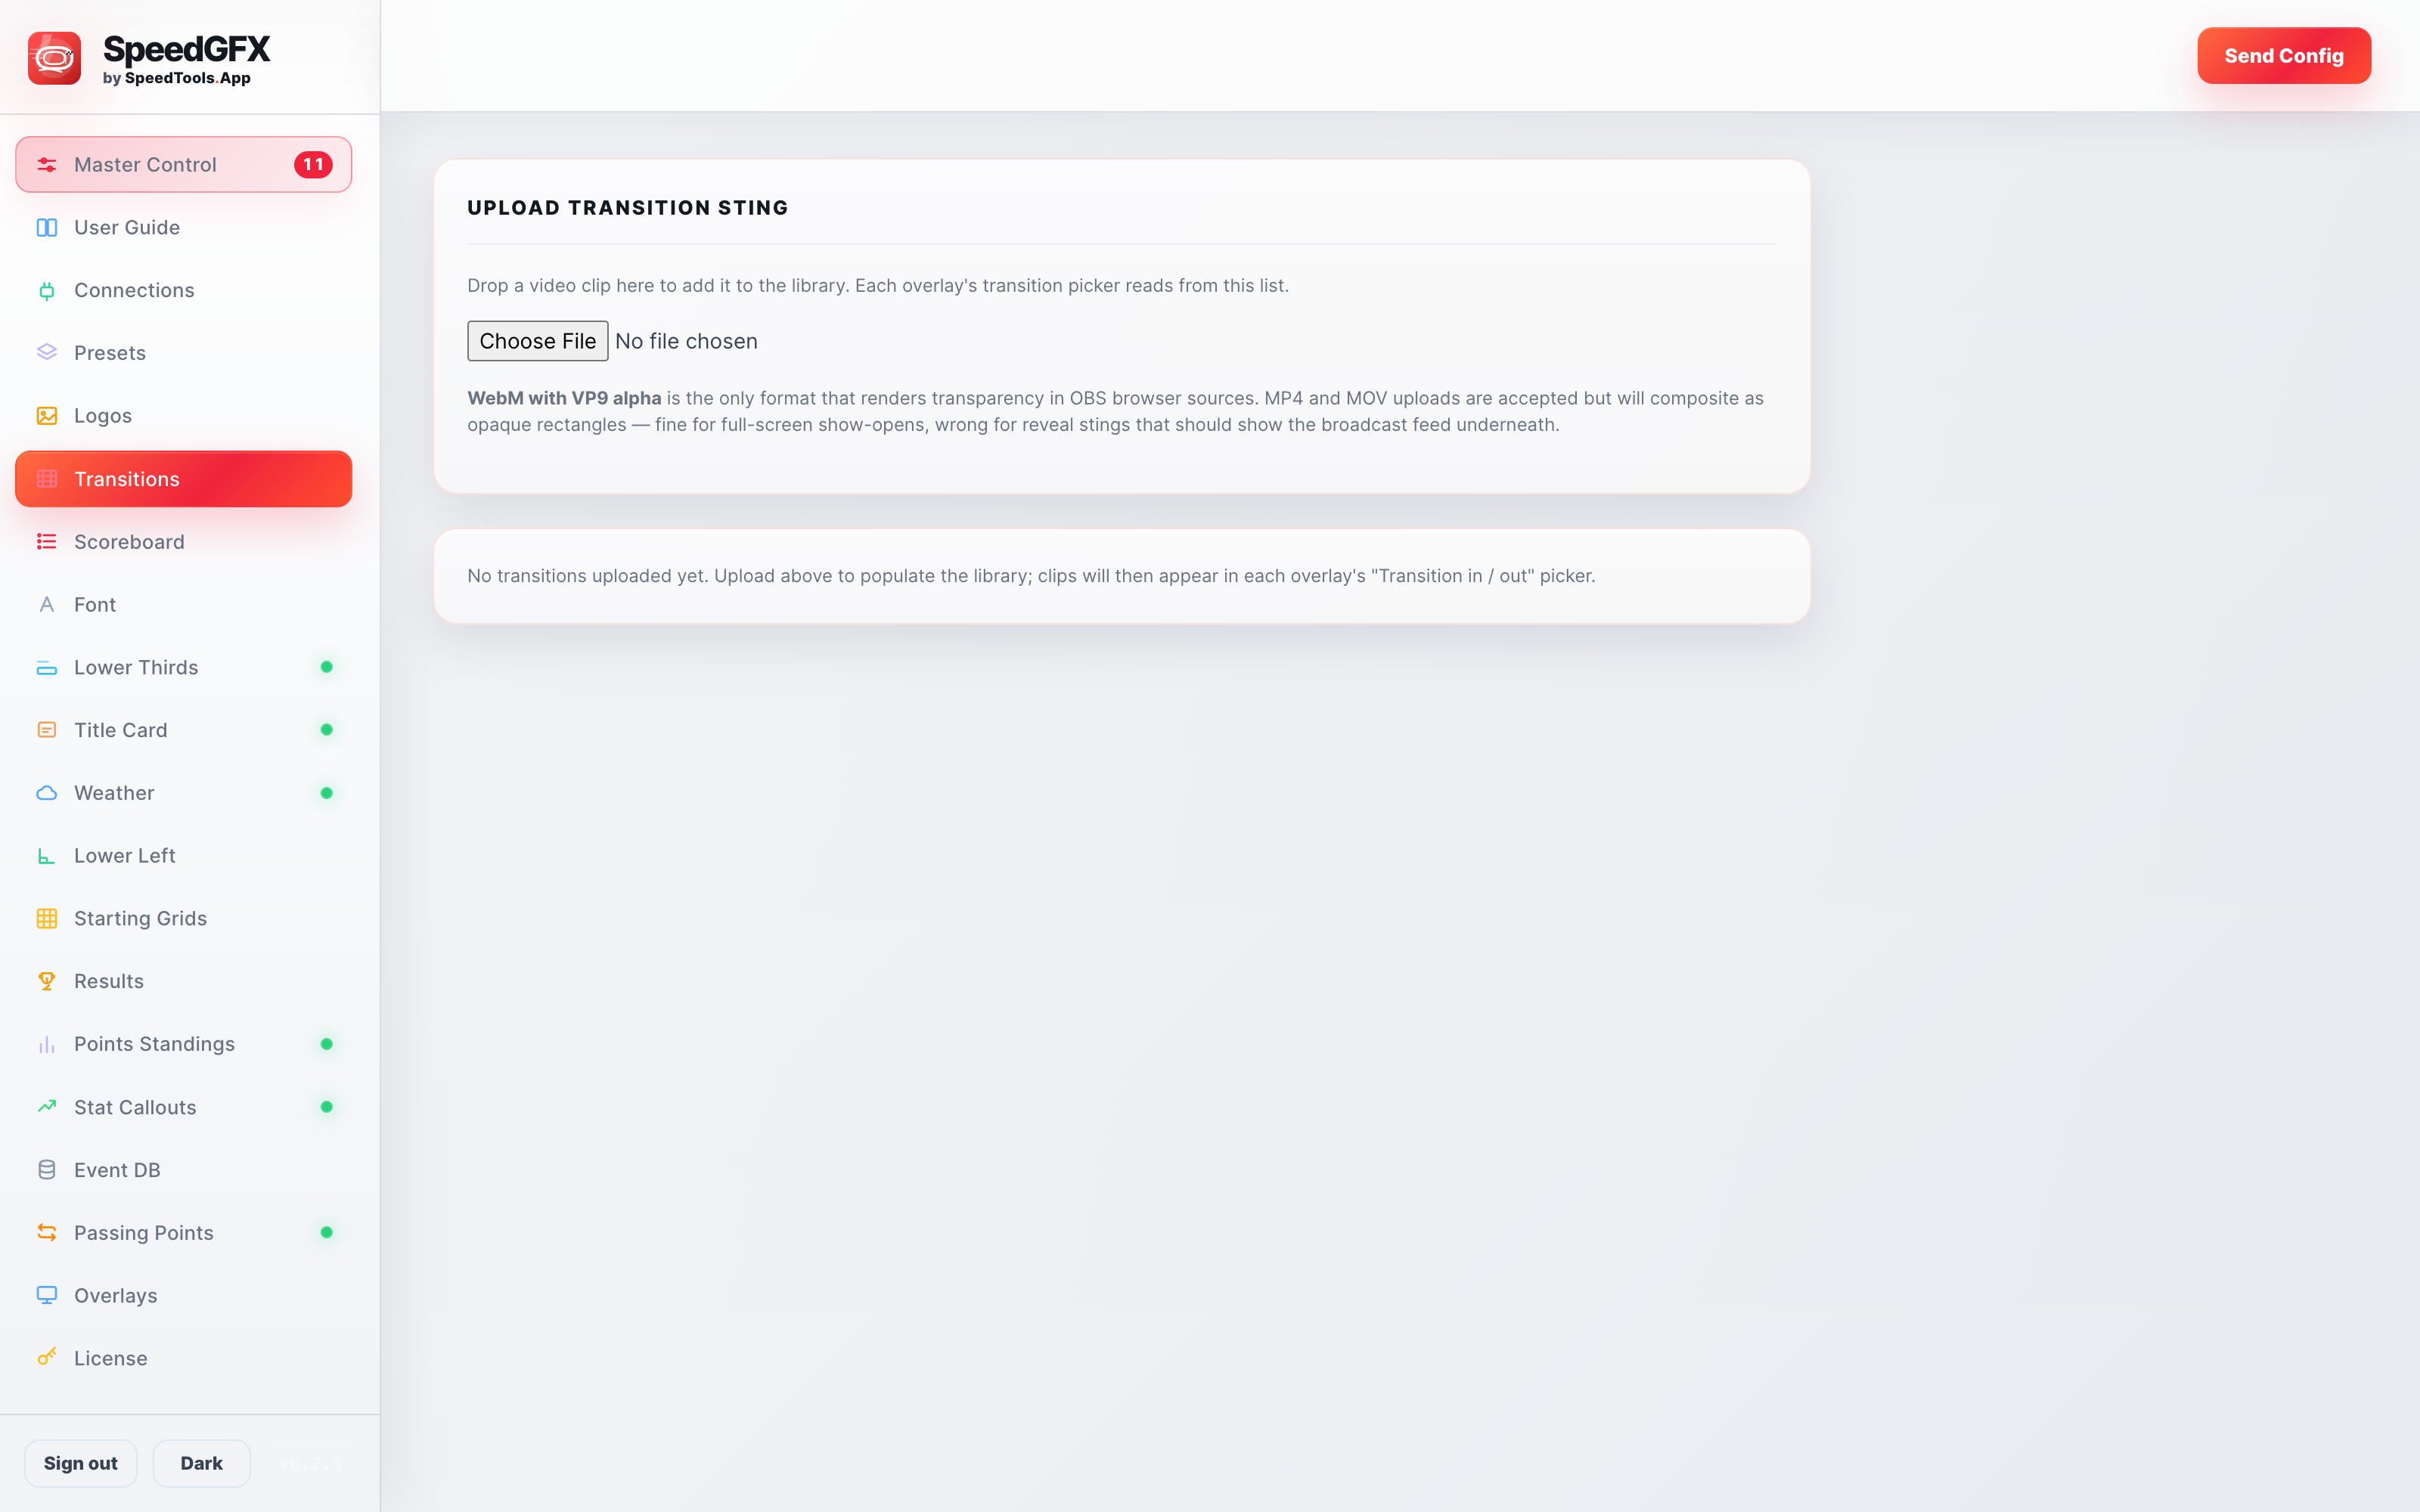This screenshot has height=1512, width=2420.
Task: Open the Results page
Action: coord(184,982)
